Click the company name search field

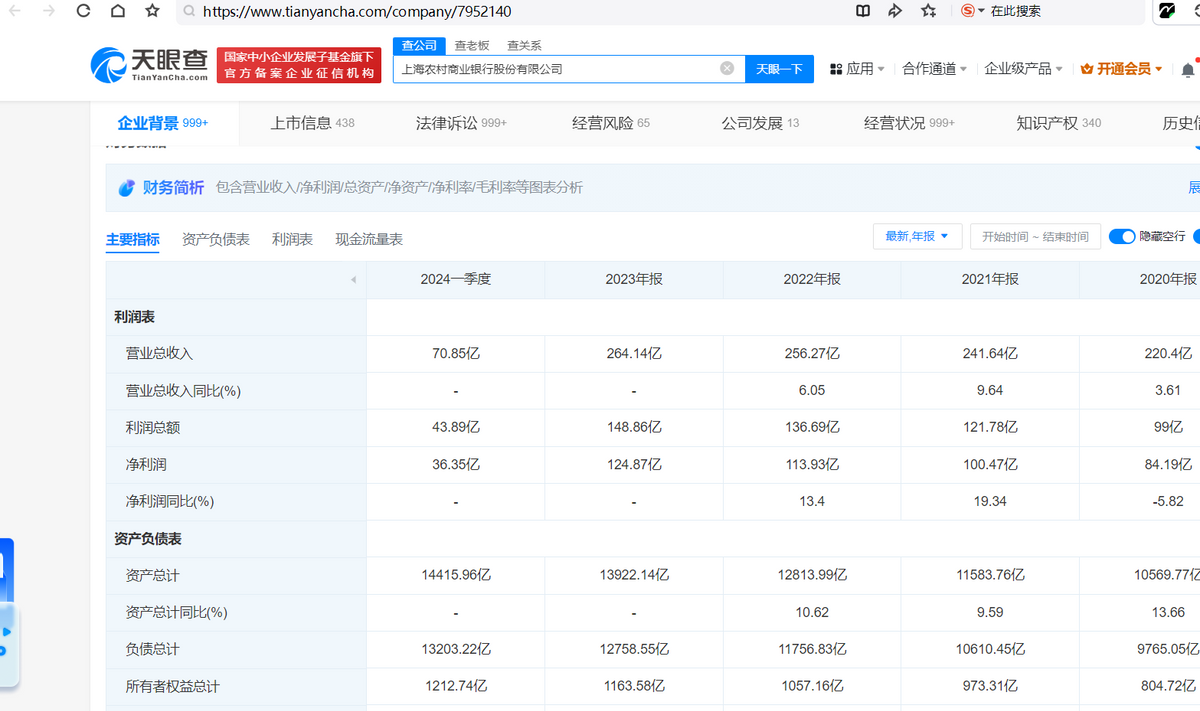569,69
